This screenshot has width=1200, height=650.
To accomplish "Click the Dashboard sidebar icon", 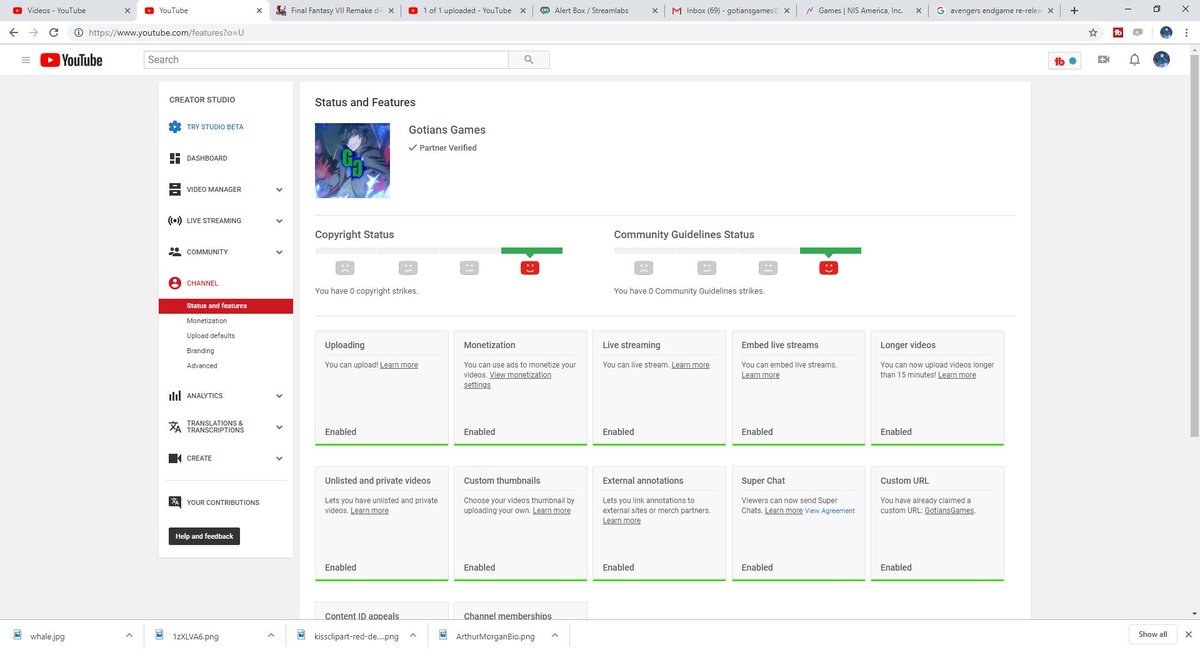I will tap(175, 158).
